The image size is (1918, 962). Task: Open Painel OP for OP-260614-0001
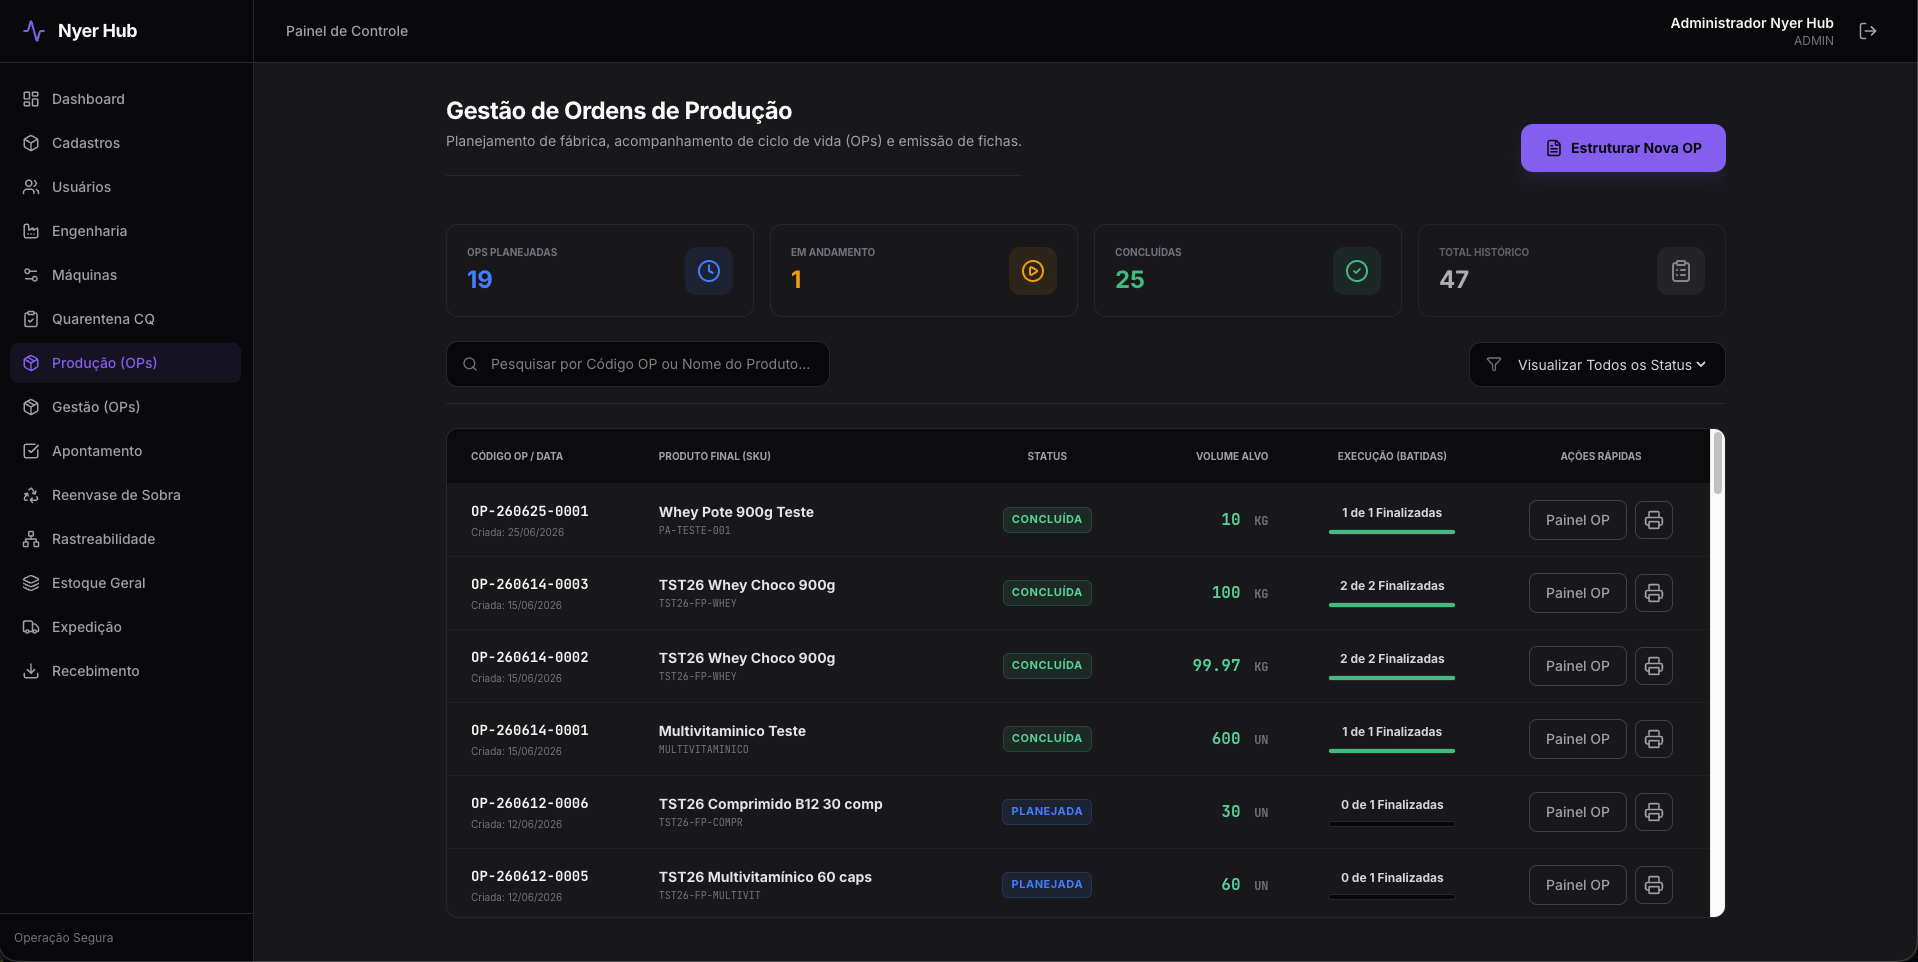[1577, 739]
